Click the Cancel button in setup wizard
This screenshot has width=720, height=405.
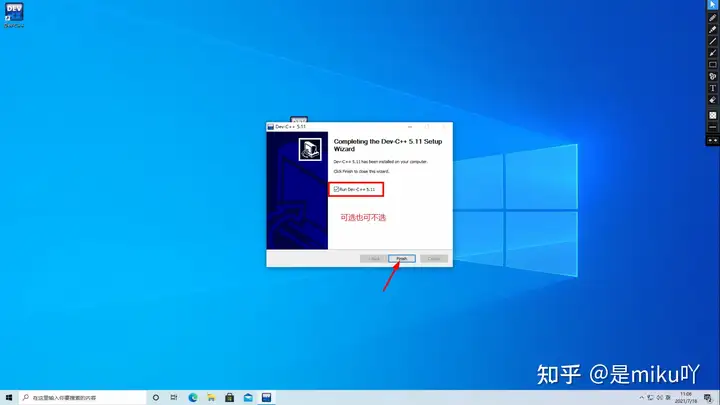(433, 259)
